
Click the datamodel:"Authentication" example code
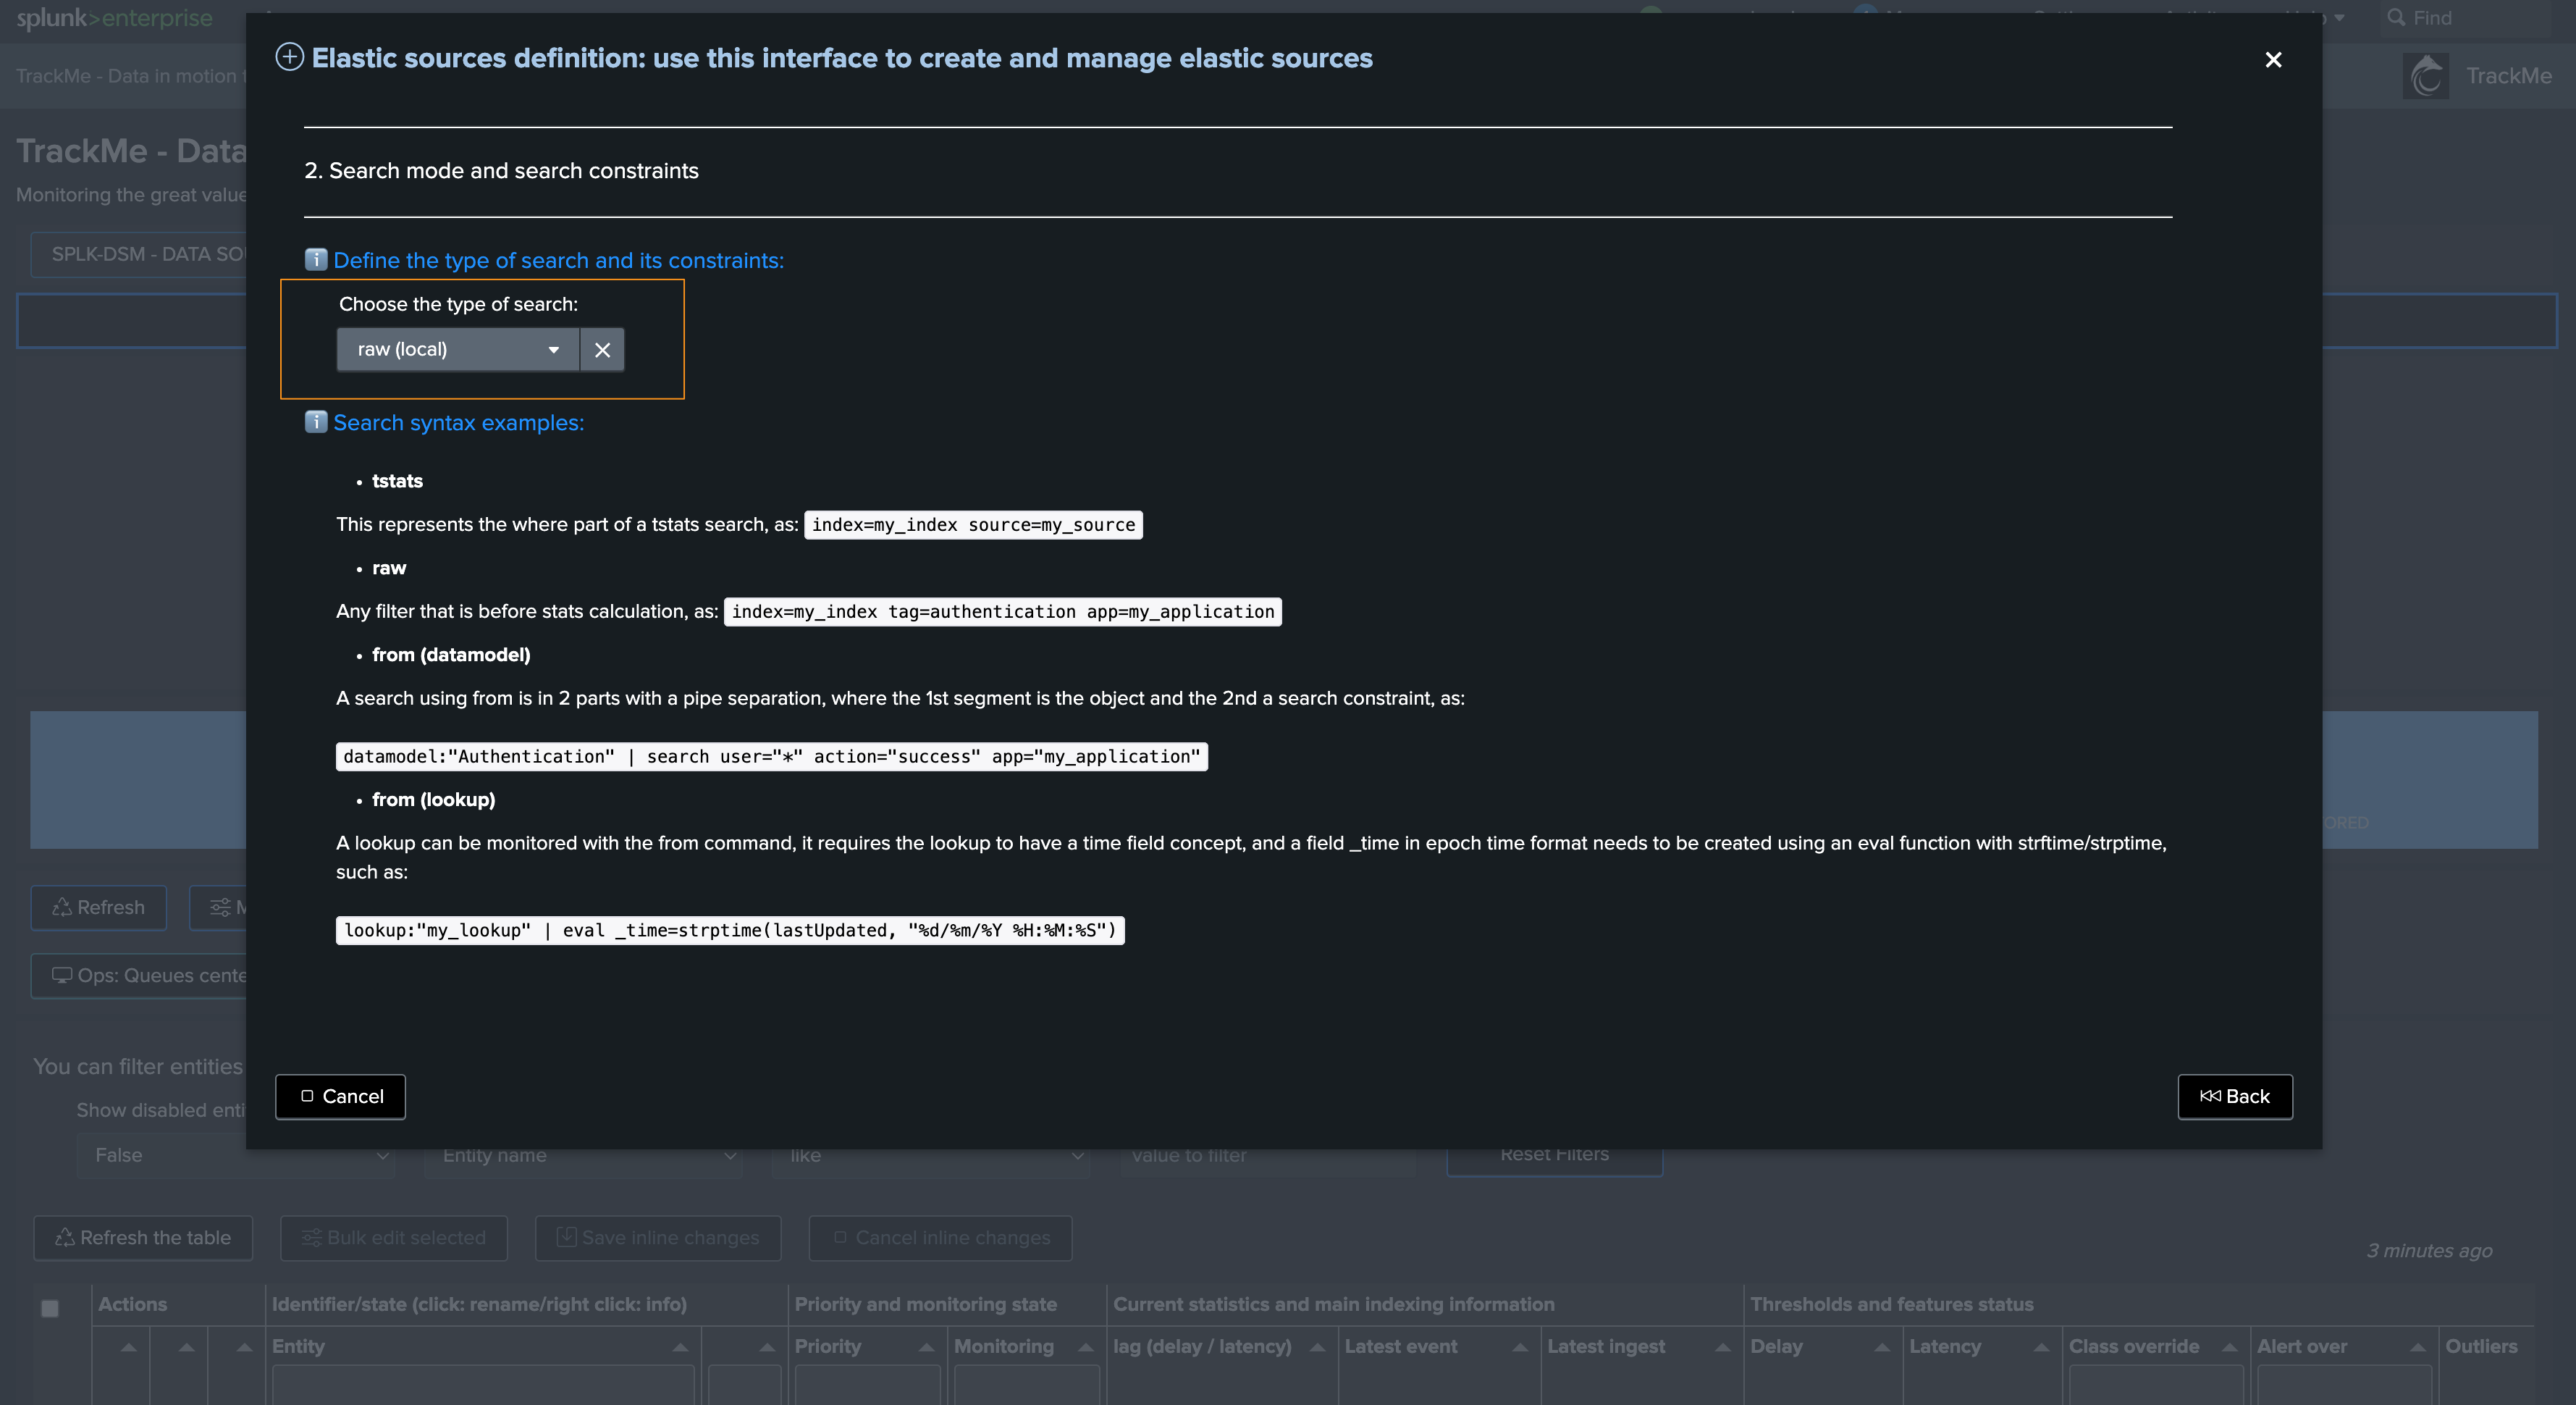click(772, 756)
